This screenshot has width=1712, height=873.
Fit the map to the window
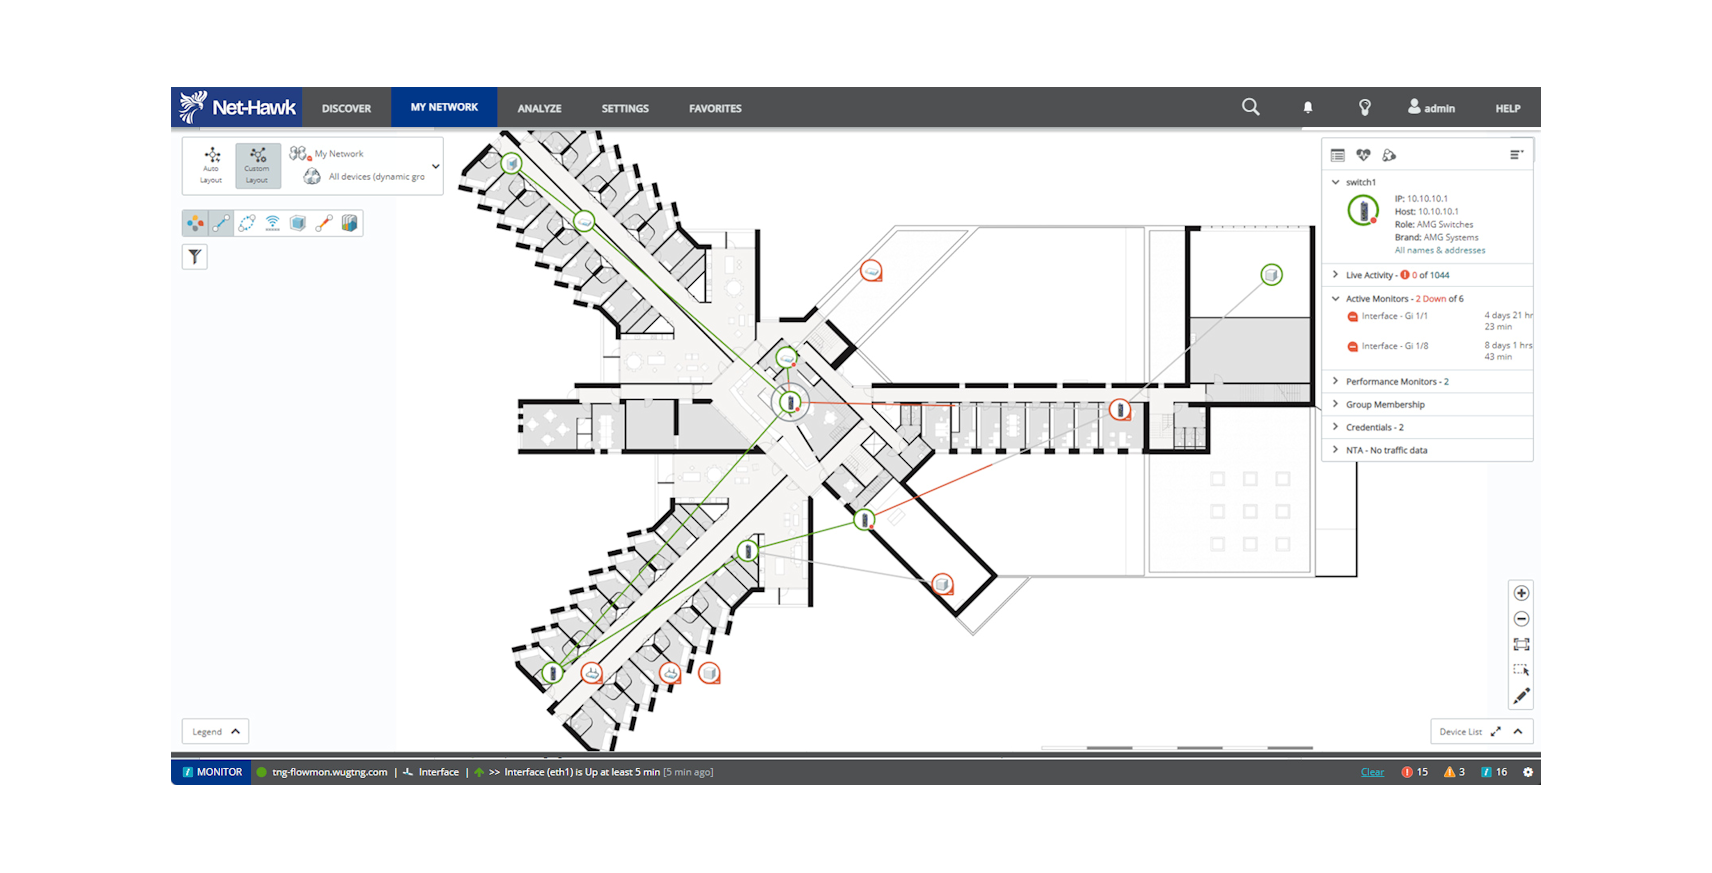(1521, 645)
